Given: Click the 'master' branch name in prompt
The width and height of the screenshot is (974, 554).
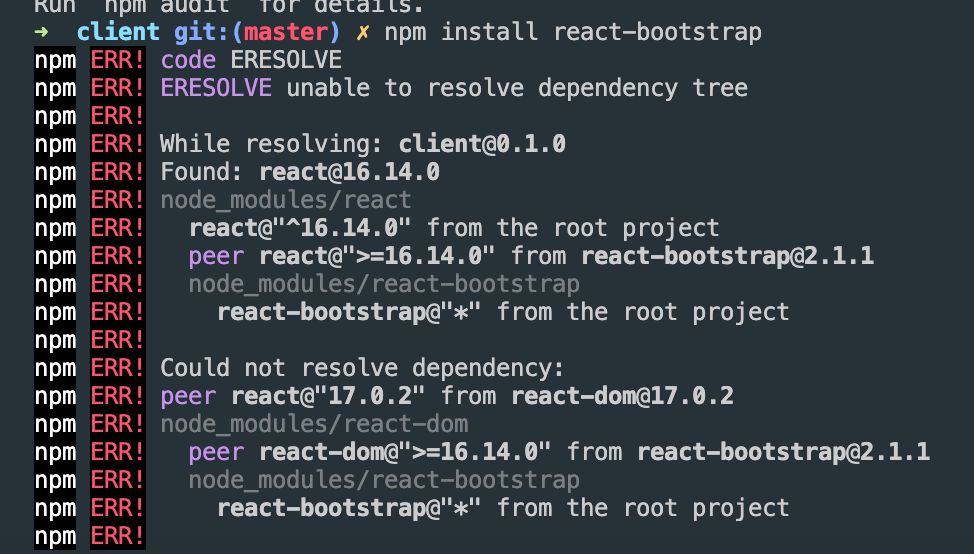Looking at the screenshot, I should coord(285,32).
